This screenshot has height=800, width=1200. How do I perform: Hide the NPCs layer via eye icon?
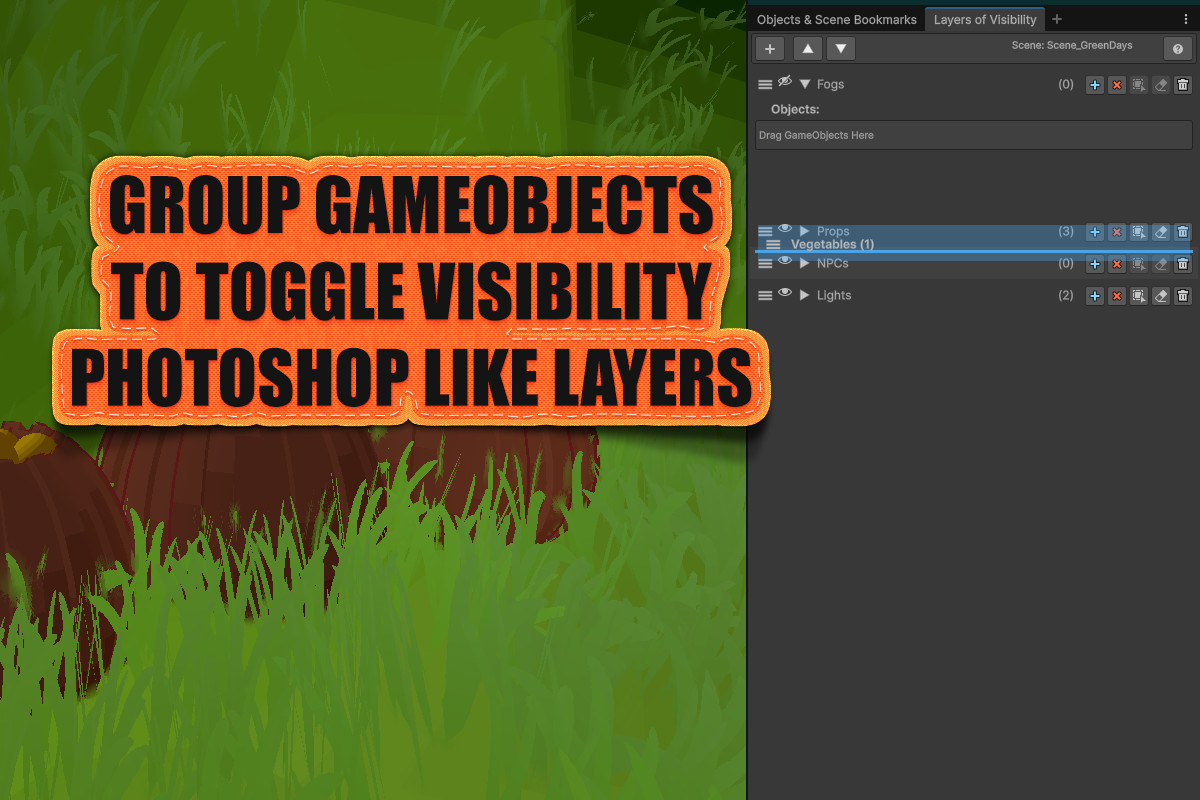click(785, 262)
